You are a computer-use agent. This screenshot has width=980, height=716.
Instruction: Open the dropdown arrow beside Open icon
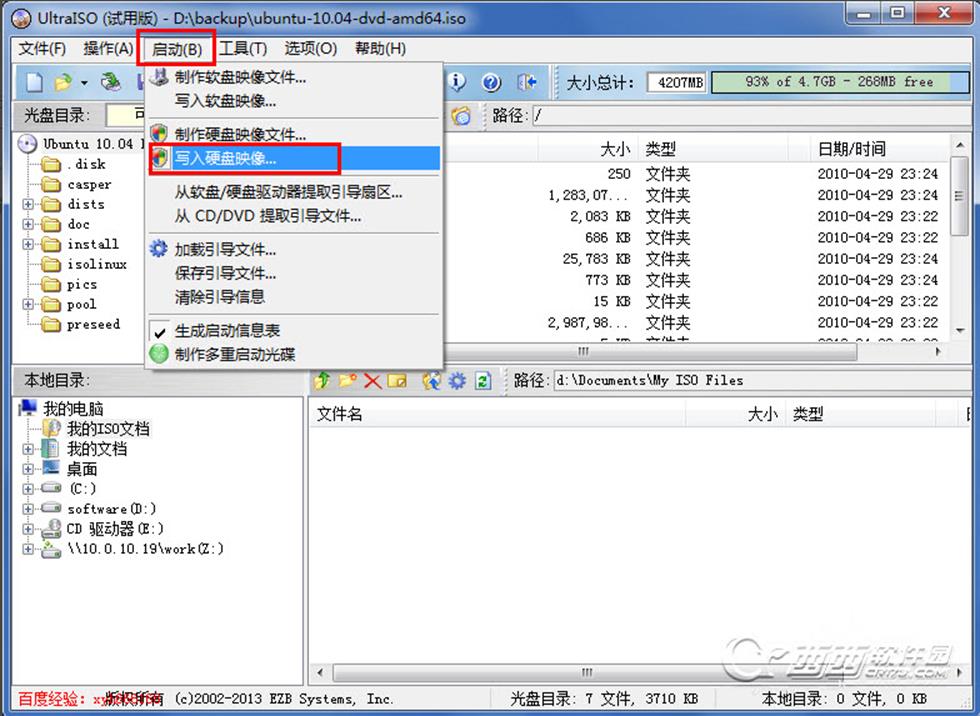point(84,83)
